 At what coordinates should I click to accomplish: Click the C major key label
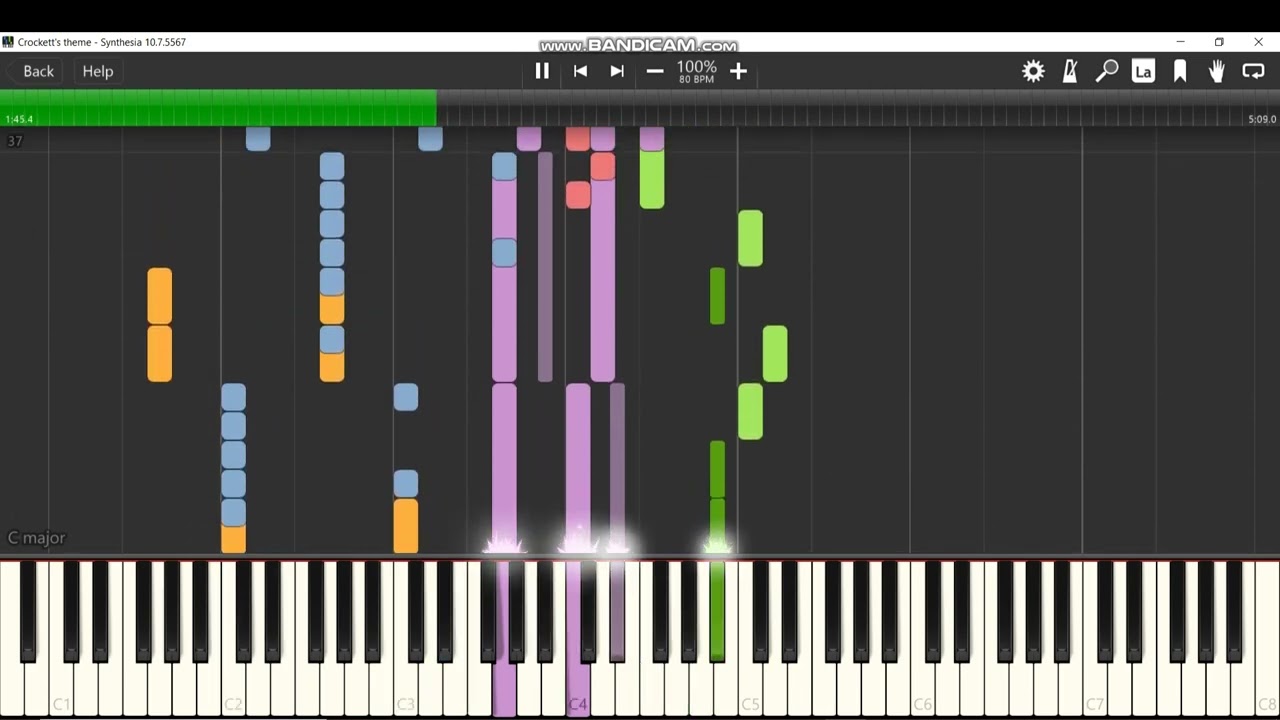tap(37, 538)
